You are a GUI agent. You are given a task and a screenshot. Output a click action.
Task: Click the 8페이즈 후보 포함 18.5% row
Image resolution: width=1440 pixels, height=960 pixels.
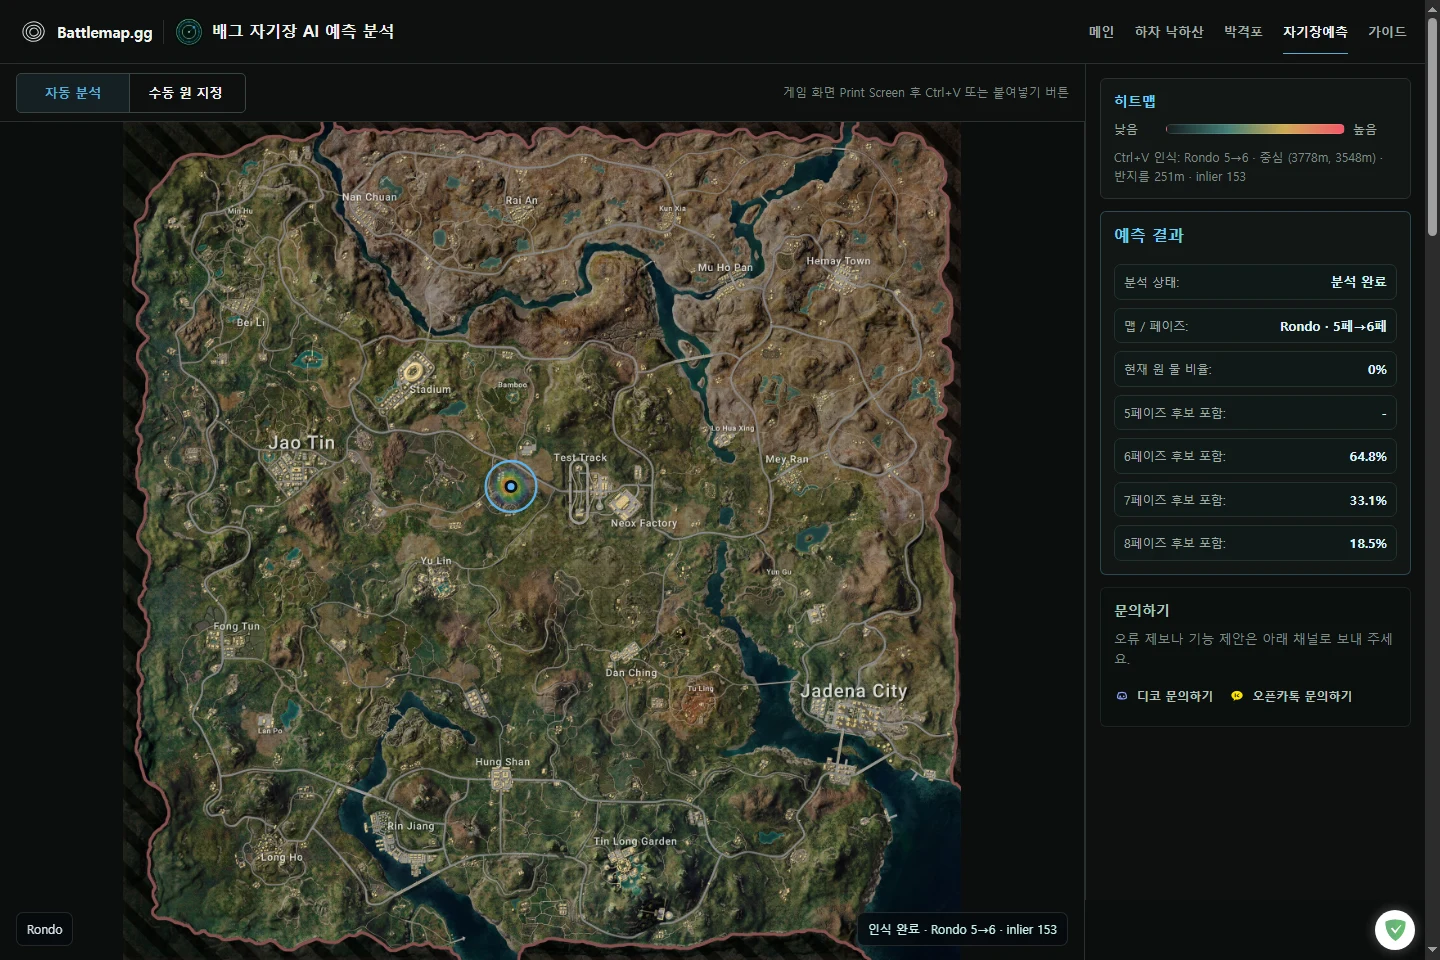(1255, 543)
